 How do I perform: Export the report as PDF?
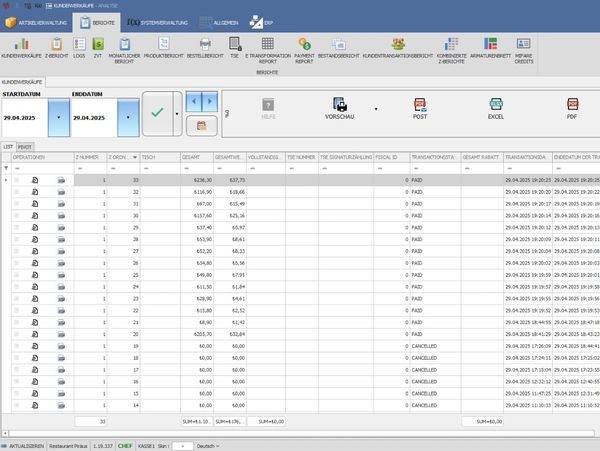573,108
